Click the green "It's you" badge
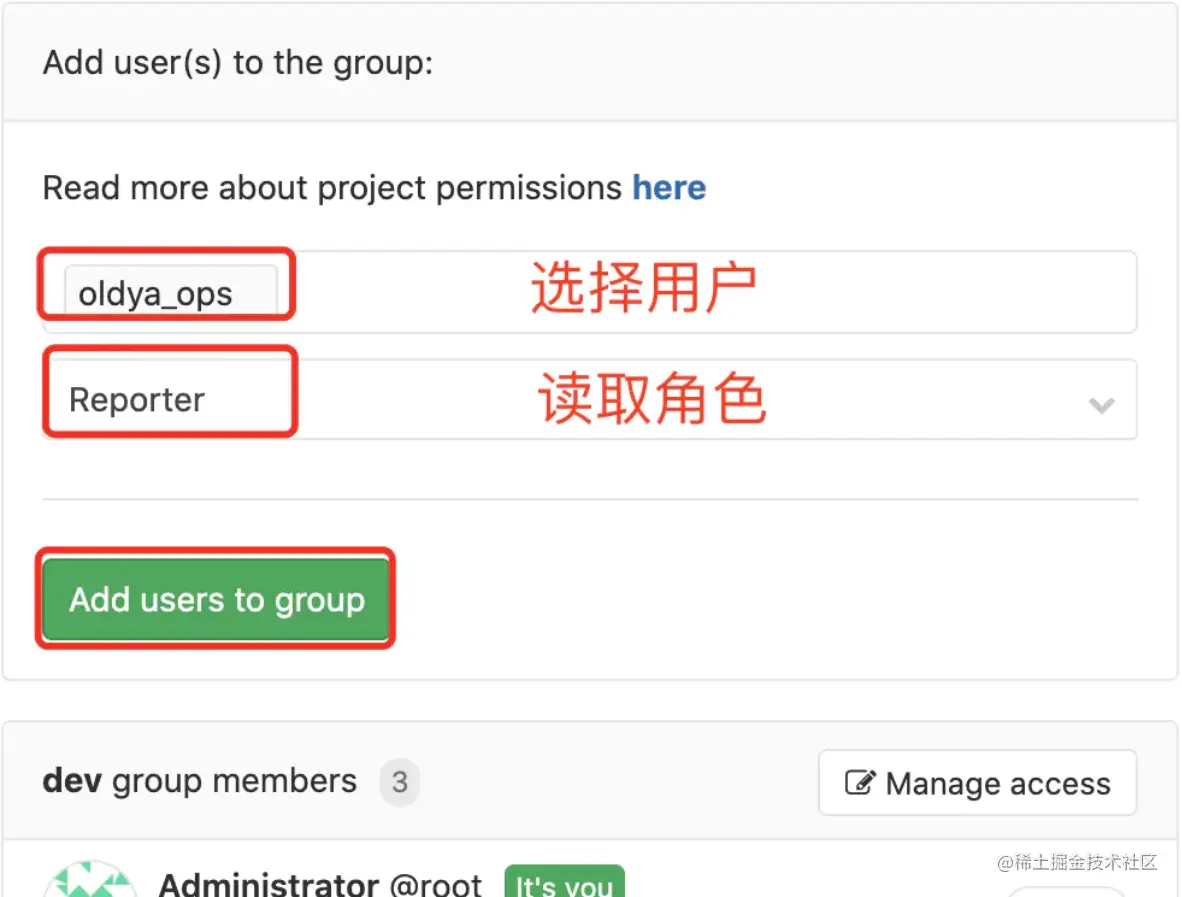Viewport: 1182px width, 897px height. pos(565,884)
